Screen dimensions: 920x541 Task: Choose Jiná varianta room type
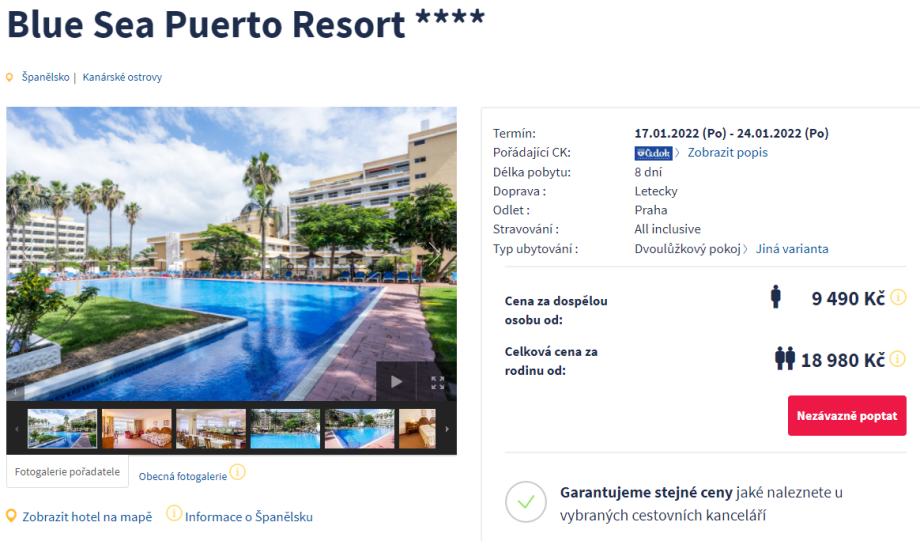point(792,249)
